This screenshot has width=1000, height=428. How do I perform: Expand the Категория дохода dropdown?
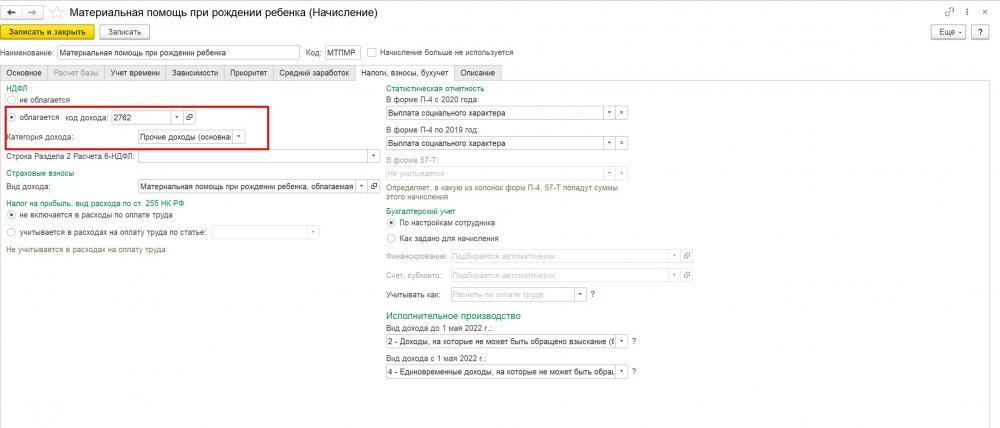(x=239, y=136)
